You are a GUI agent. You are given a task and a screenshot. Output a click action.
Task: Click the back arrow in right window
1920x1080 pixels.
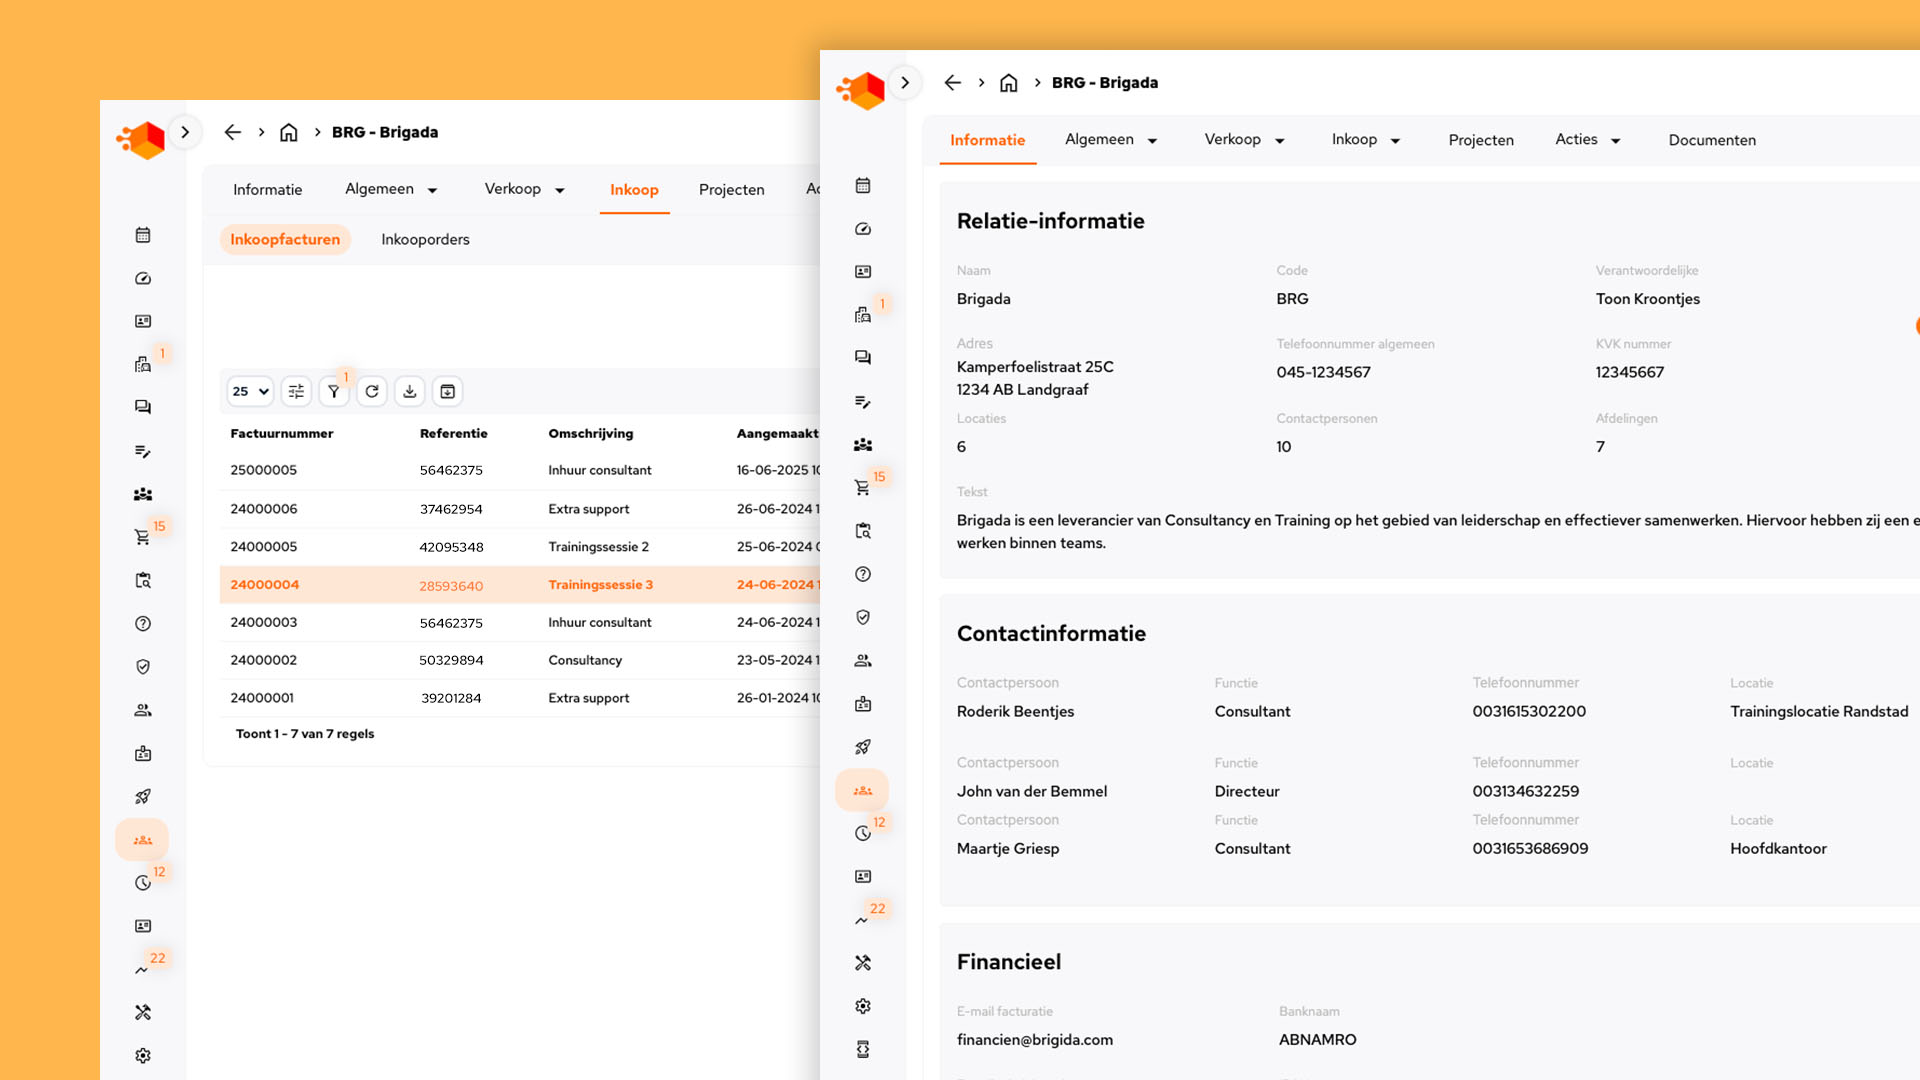pos(952,83)
